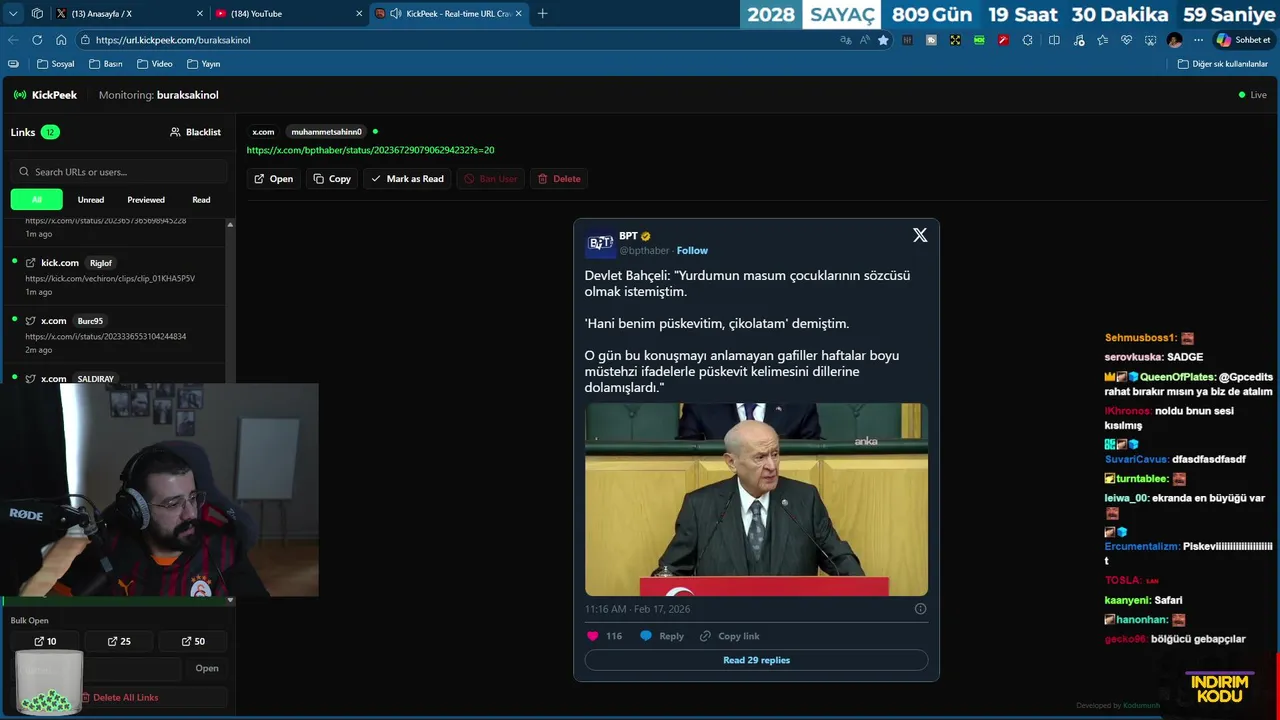Click the KickPeek logo in the header
The image size is (1280, 720).
45,95
